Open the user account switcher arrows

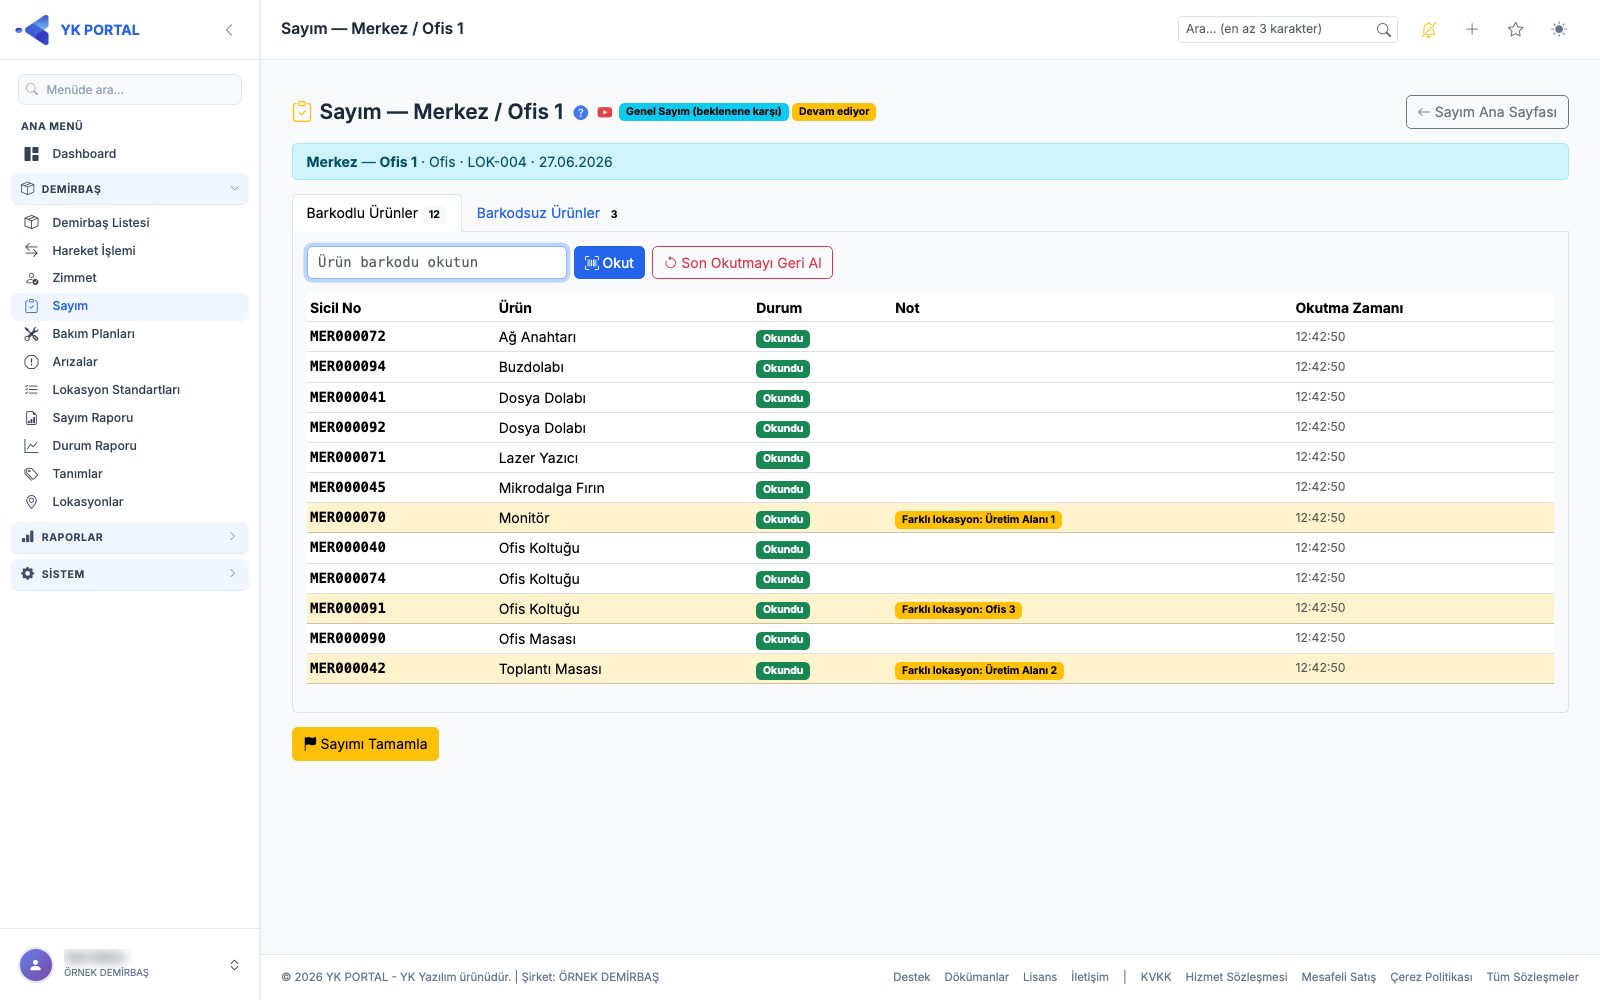pyautogui.click(x=234, y=965)
